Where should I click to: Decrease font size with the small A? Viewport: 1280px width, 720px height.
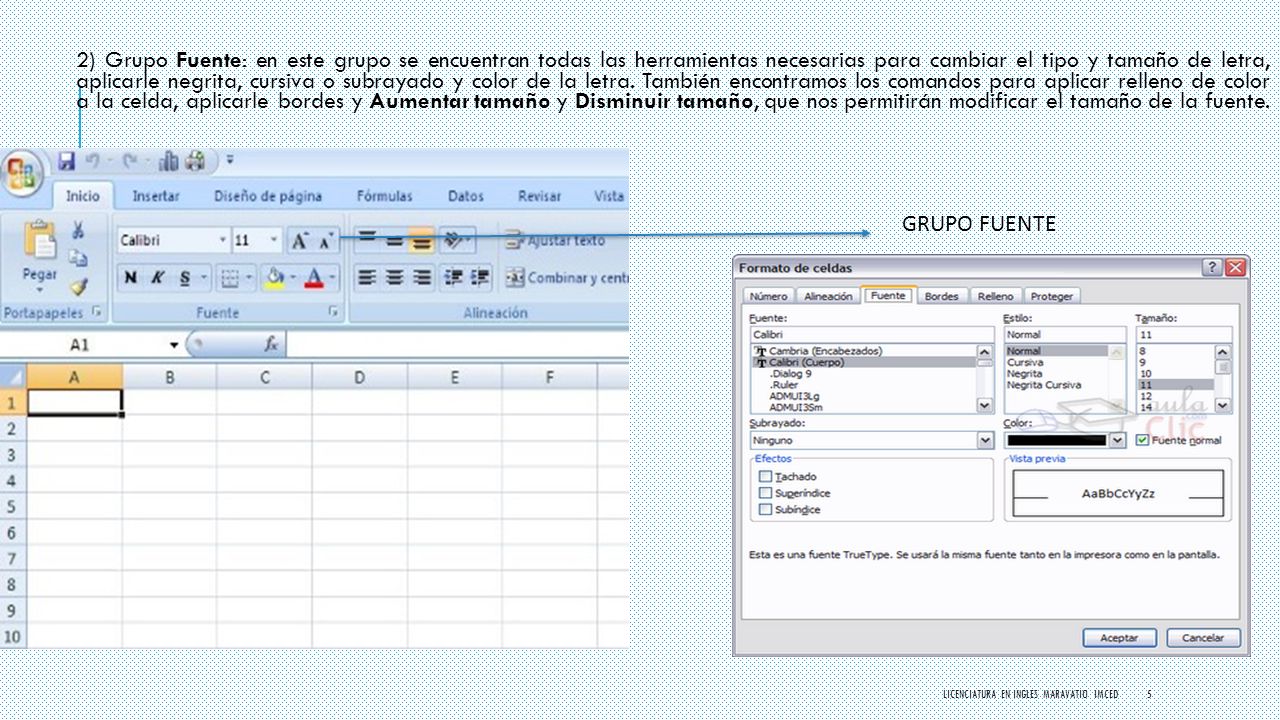[326, 241]
